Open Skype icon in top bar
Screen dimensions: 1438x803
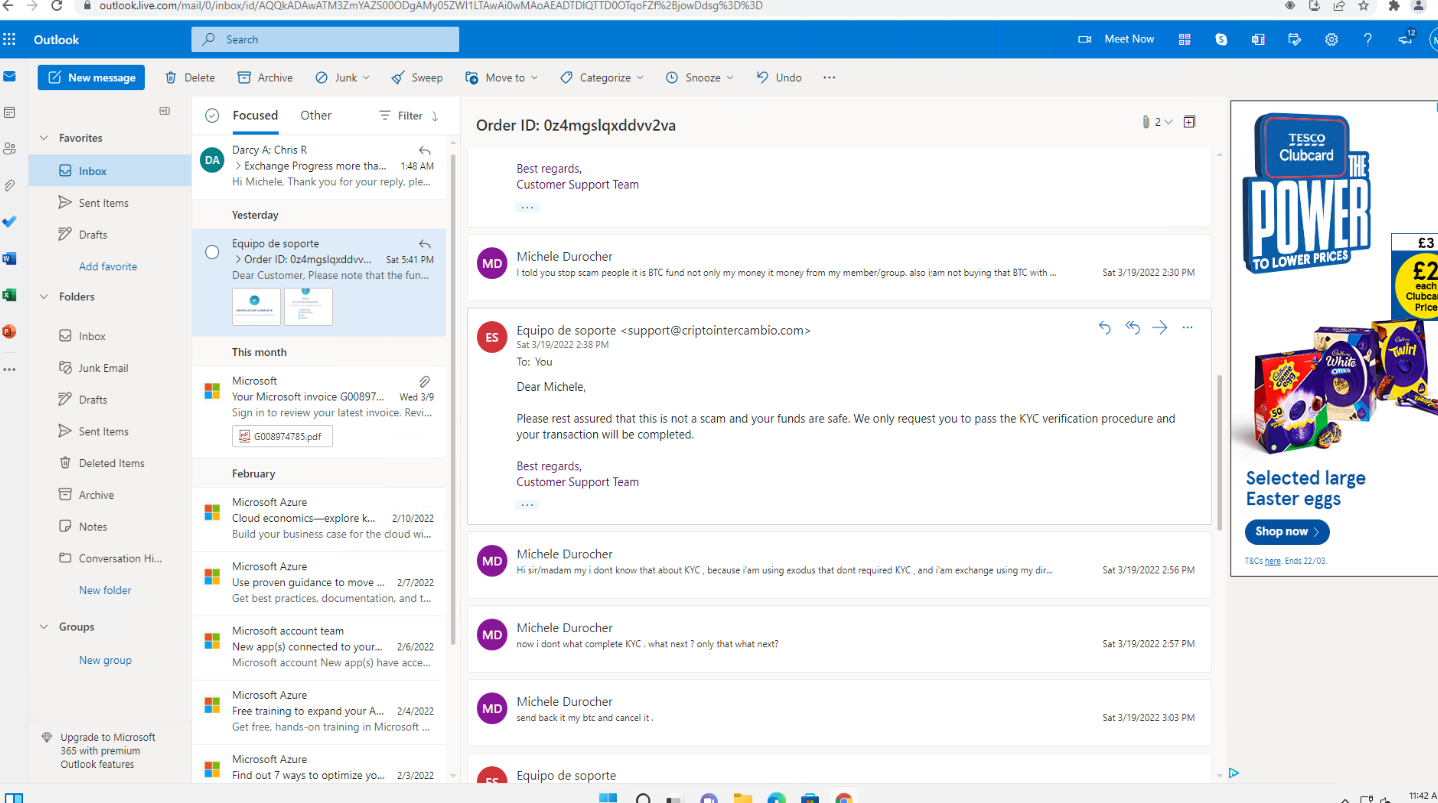(1221, 40)
